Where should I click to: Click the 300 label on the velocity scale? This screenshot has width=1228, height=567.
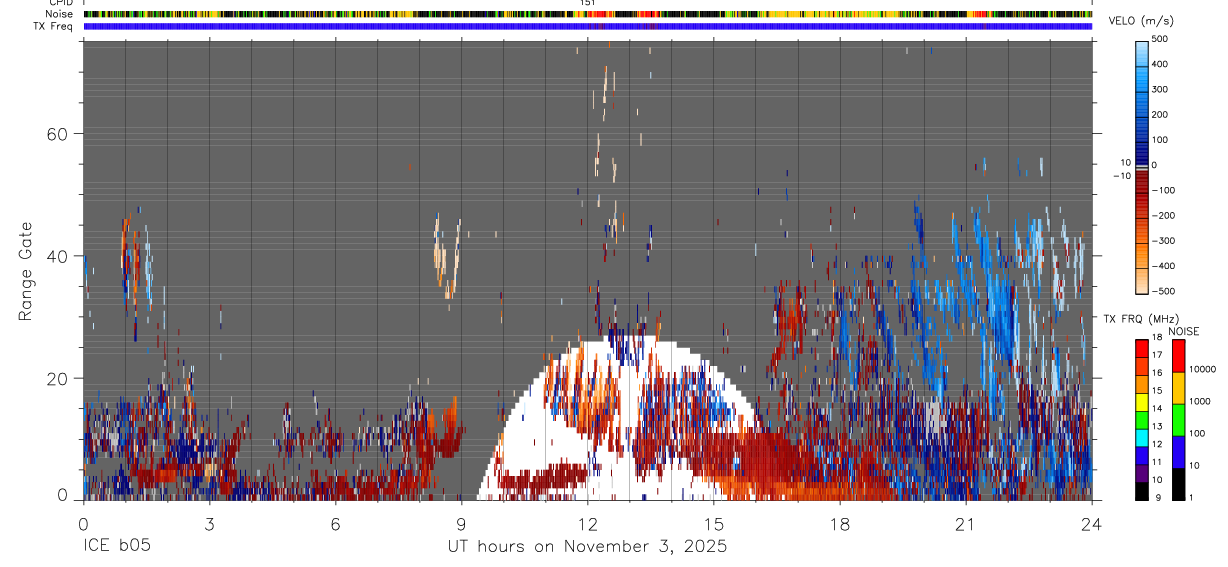point(1160,89)
